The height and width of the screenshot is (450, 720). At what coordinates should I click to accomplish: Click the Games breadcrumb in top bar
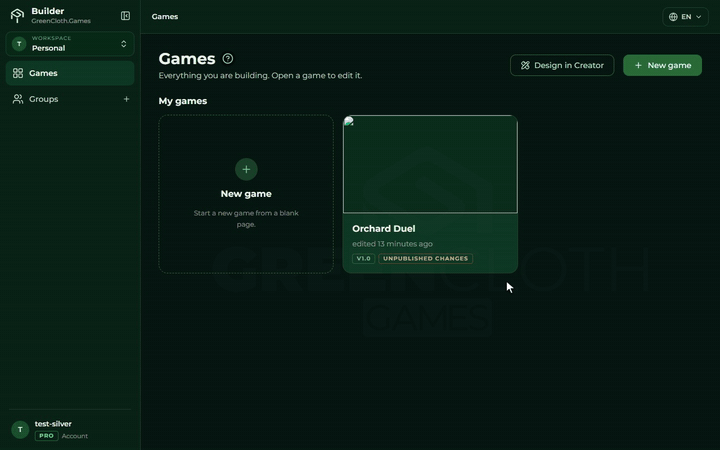pos(165,17)
